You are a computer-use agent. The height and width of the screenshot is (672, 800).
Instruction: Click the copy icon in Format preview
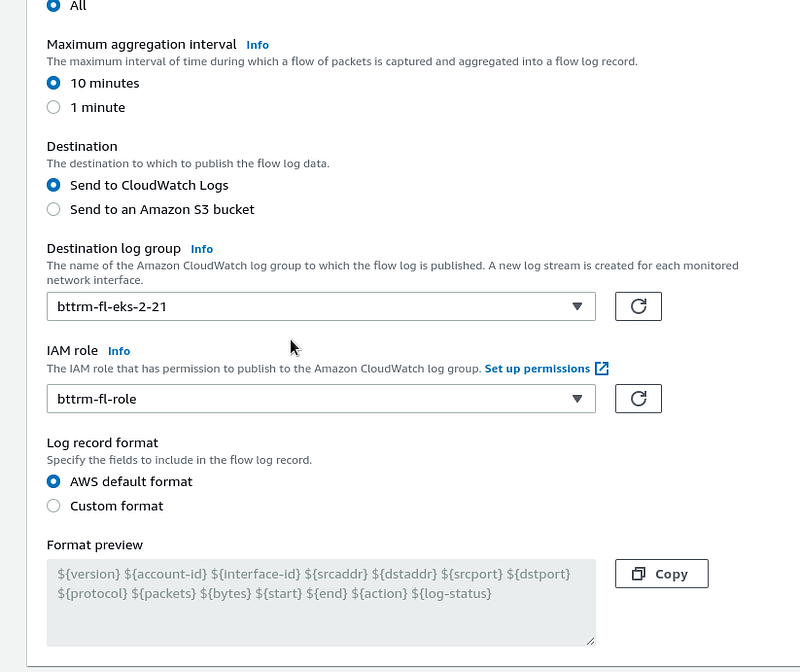pos(638,574)
